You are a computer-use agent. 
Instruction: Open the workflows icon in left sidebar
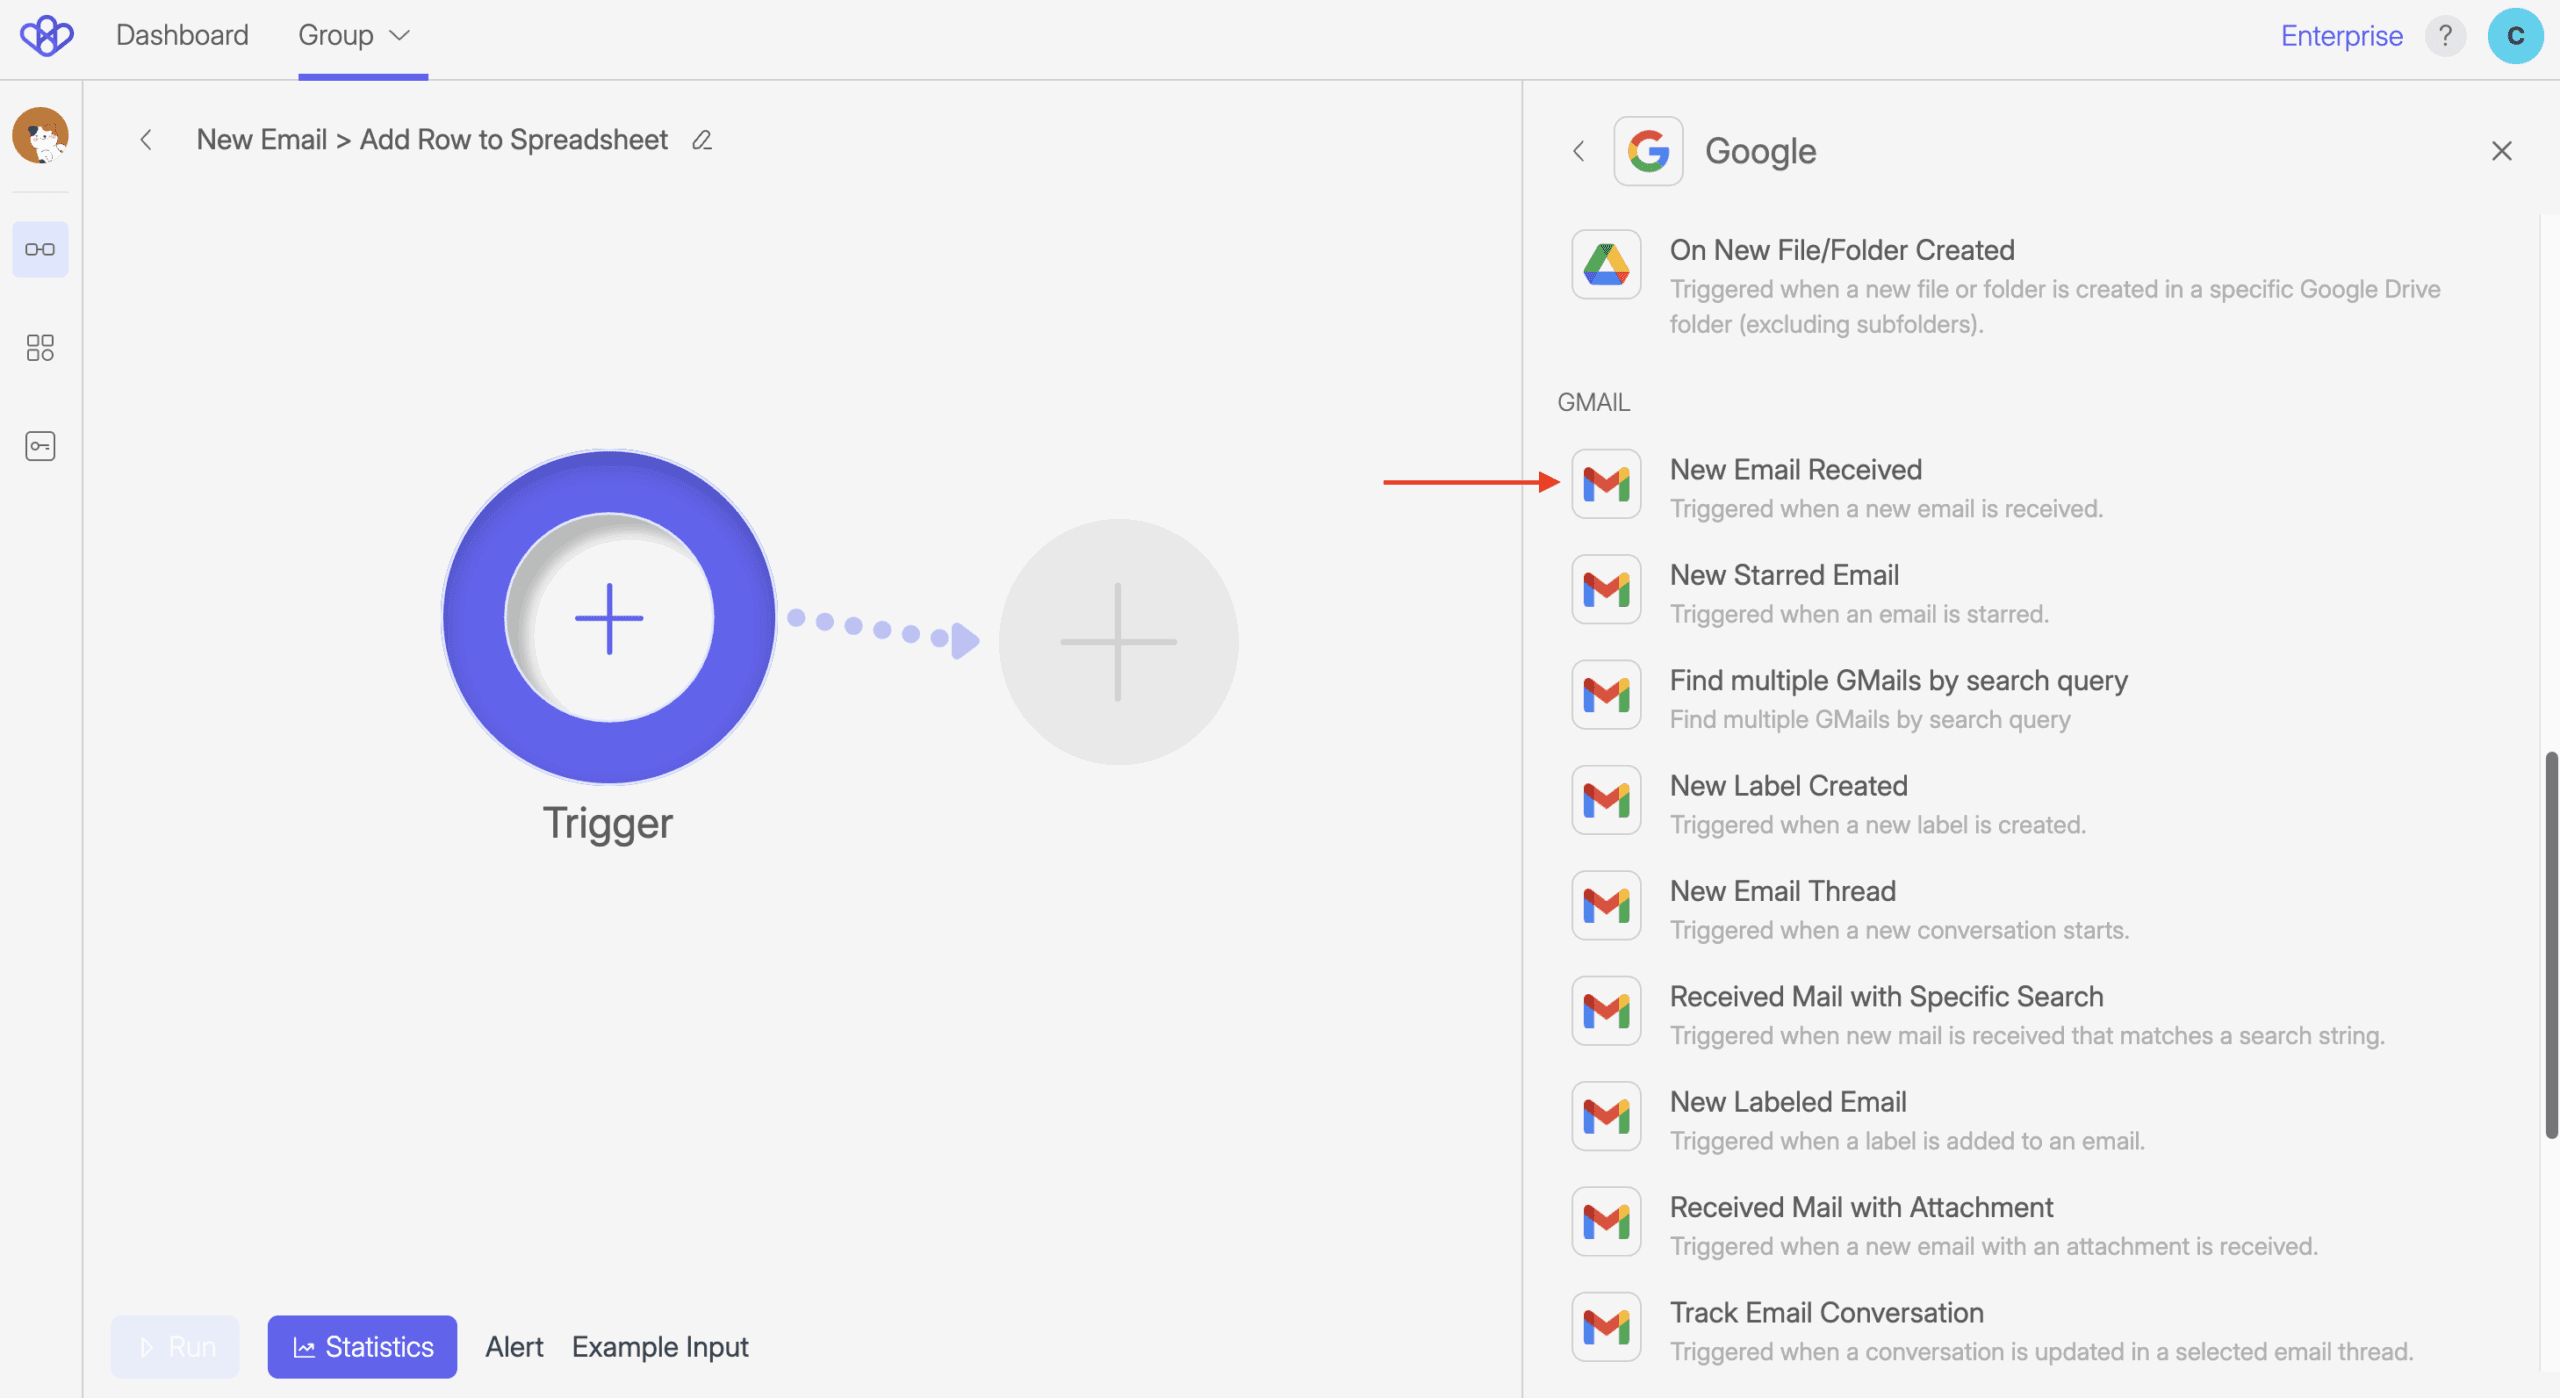point(40,249)
